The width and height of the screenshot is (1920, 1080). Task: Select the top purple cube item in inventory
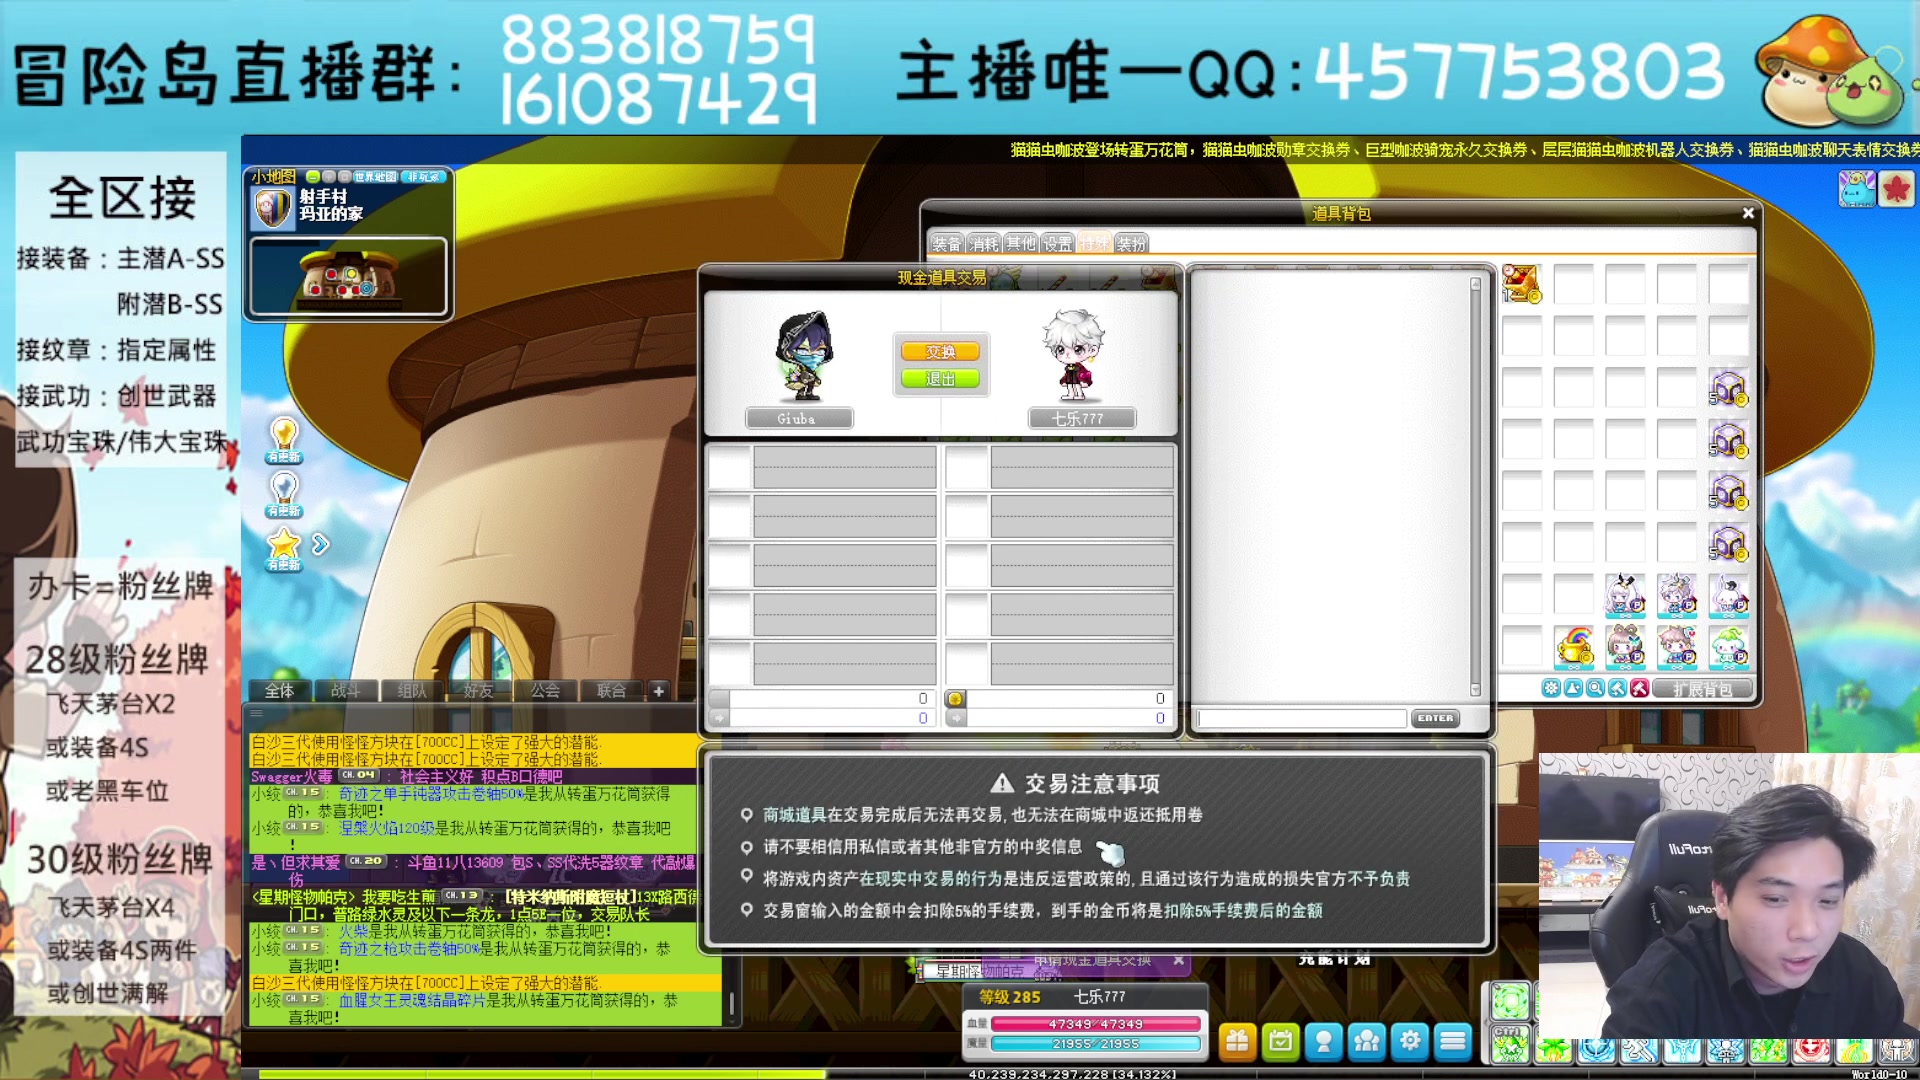(1728, 388)
